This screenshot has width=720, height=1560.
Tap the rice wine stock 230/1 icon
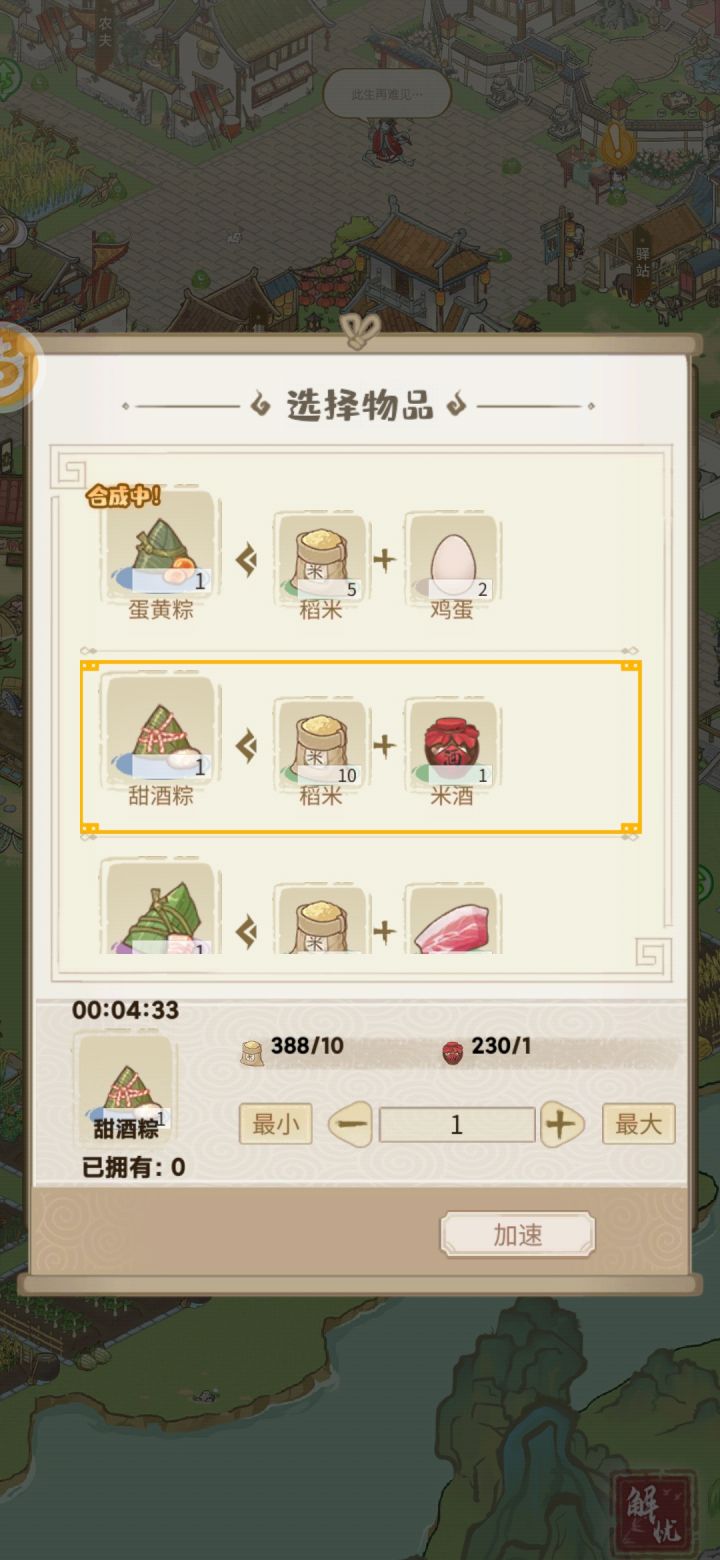(x=453, y=1051)
